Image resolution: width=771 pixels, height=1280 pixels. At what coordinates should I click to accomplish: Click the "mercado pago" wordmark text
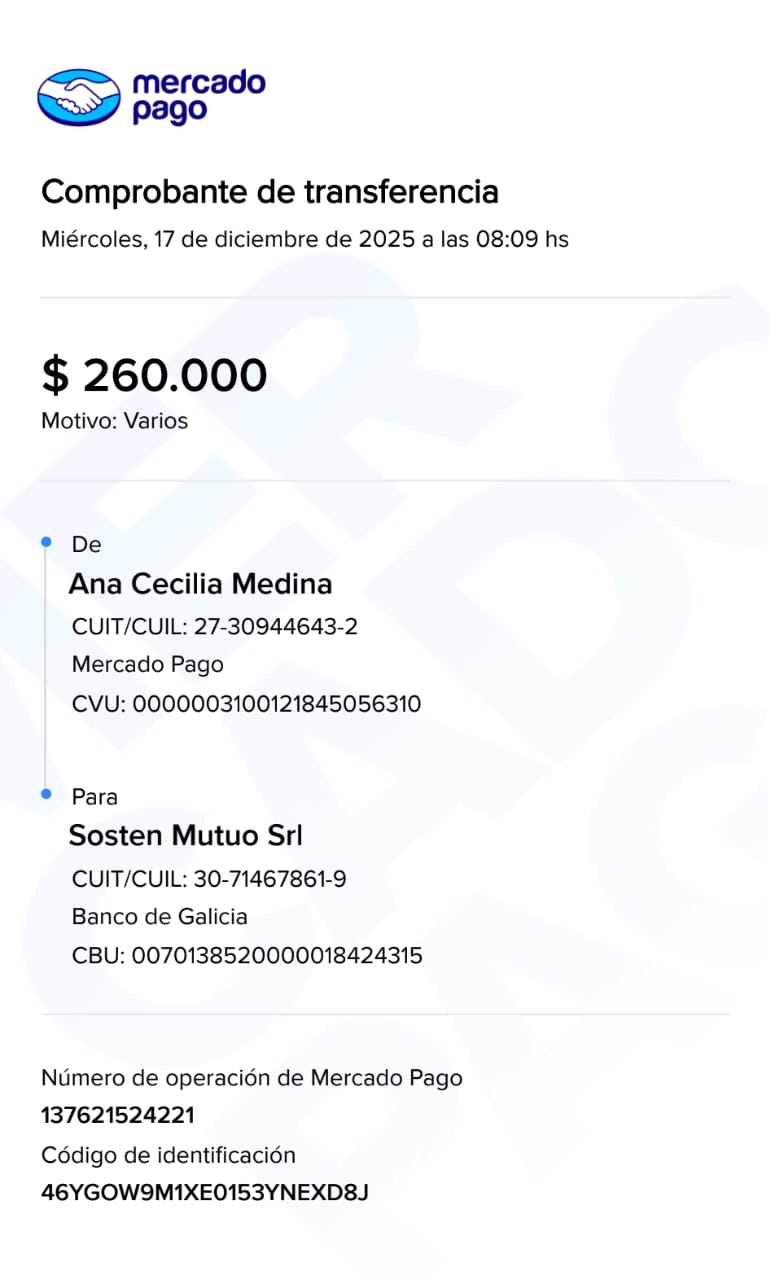198,96
